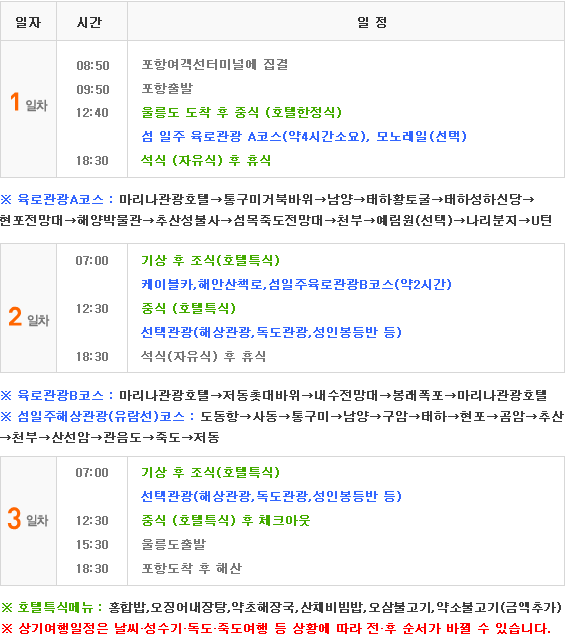
Task: Click the 일자 column header
Action: [28, 22]
